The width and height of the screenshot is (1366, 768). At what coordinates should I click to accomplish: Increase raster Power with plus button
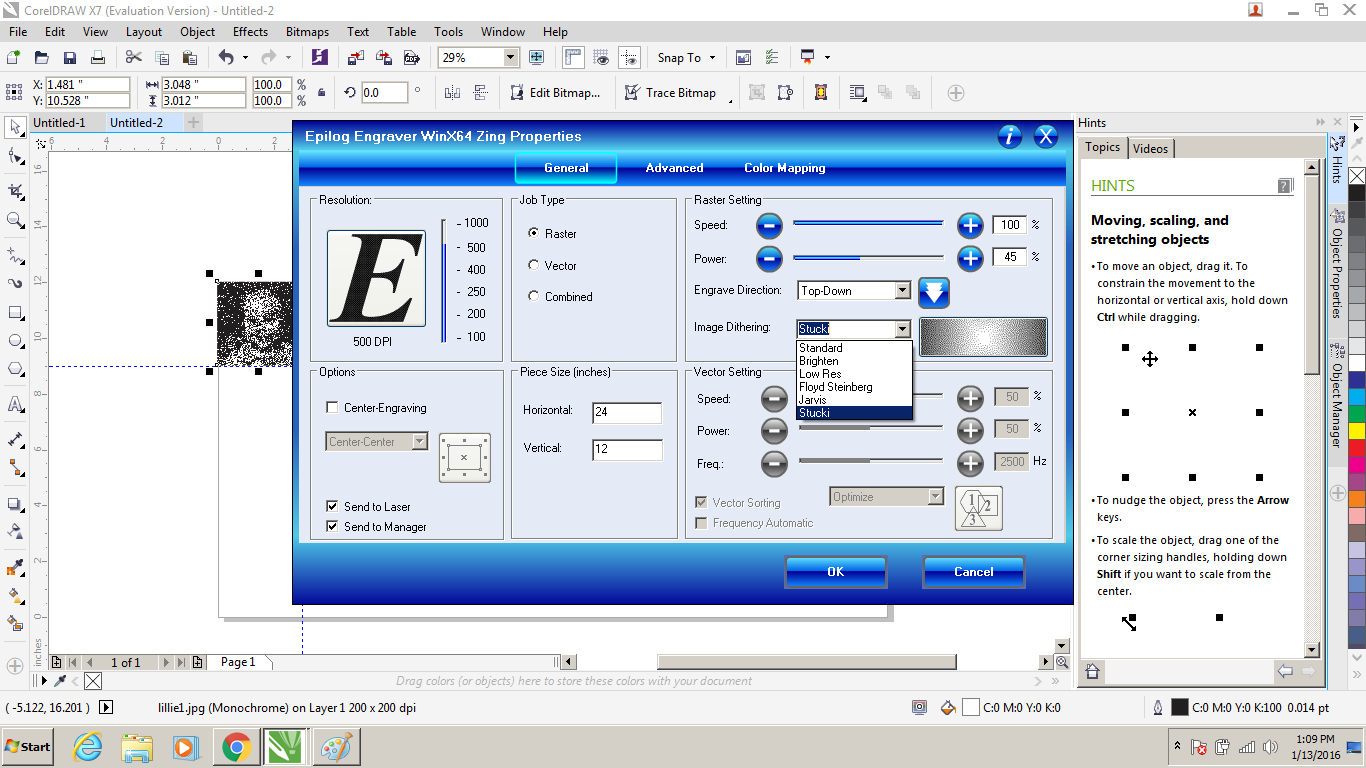(970, 259)
